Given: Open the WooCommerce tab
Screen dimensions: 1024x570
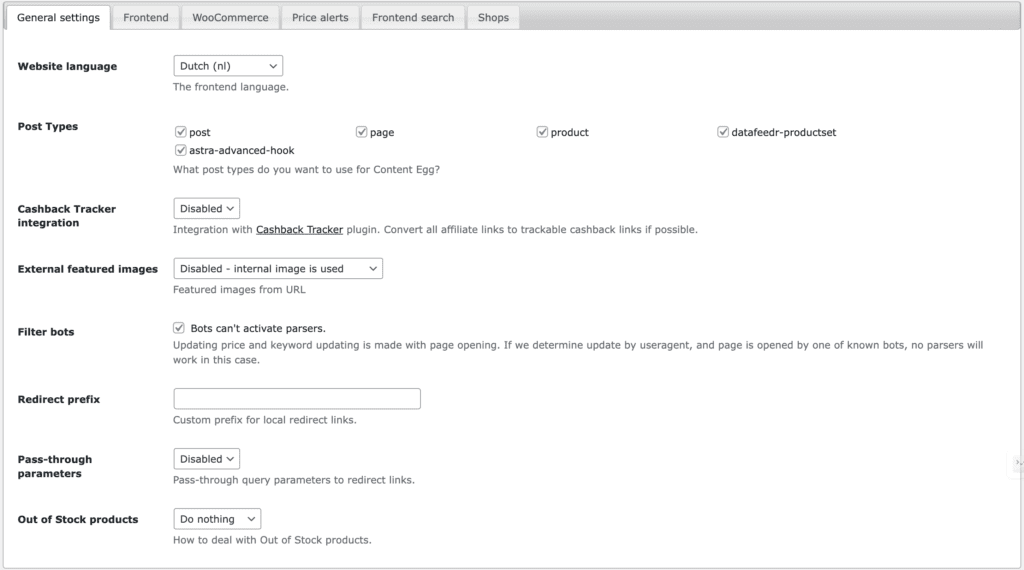Looking at the screenshot, I should (x=230, y=18).
